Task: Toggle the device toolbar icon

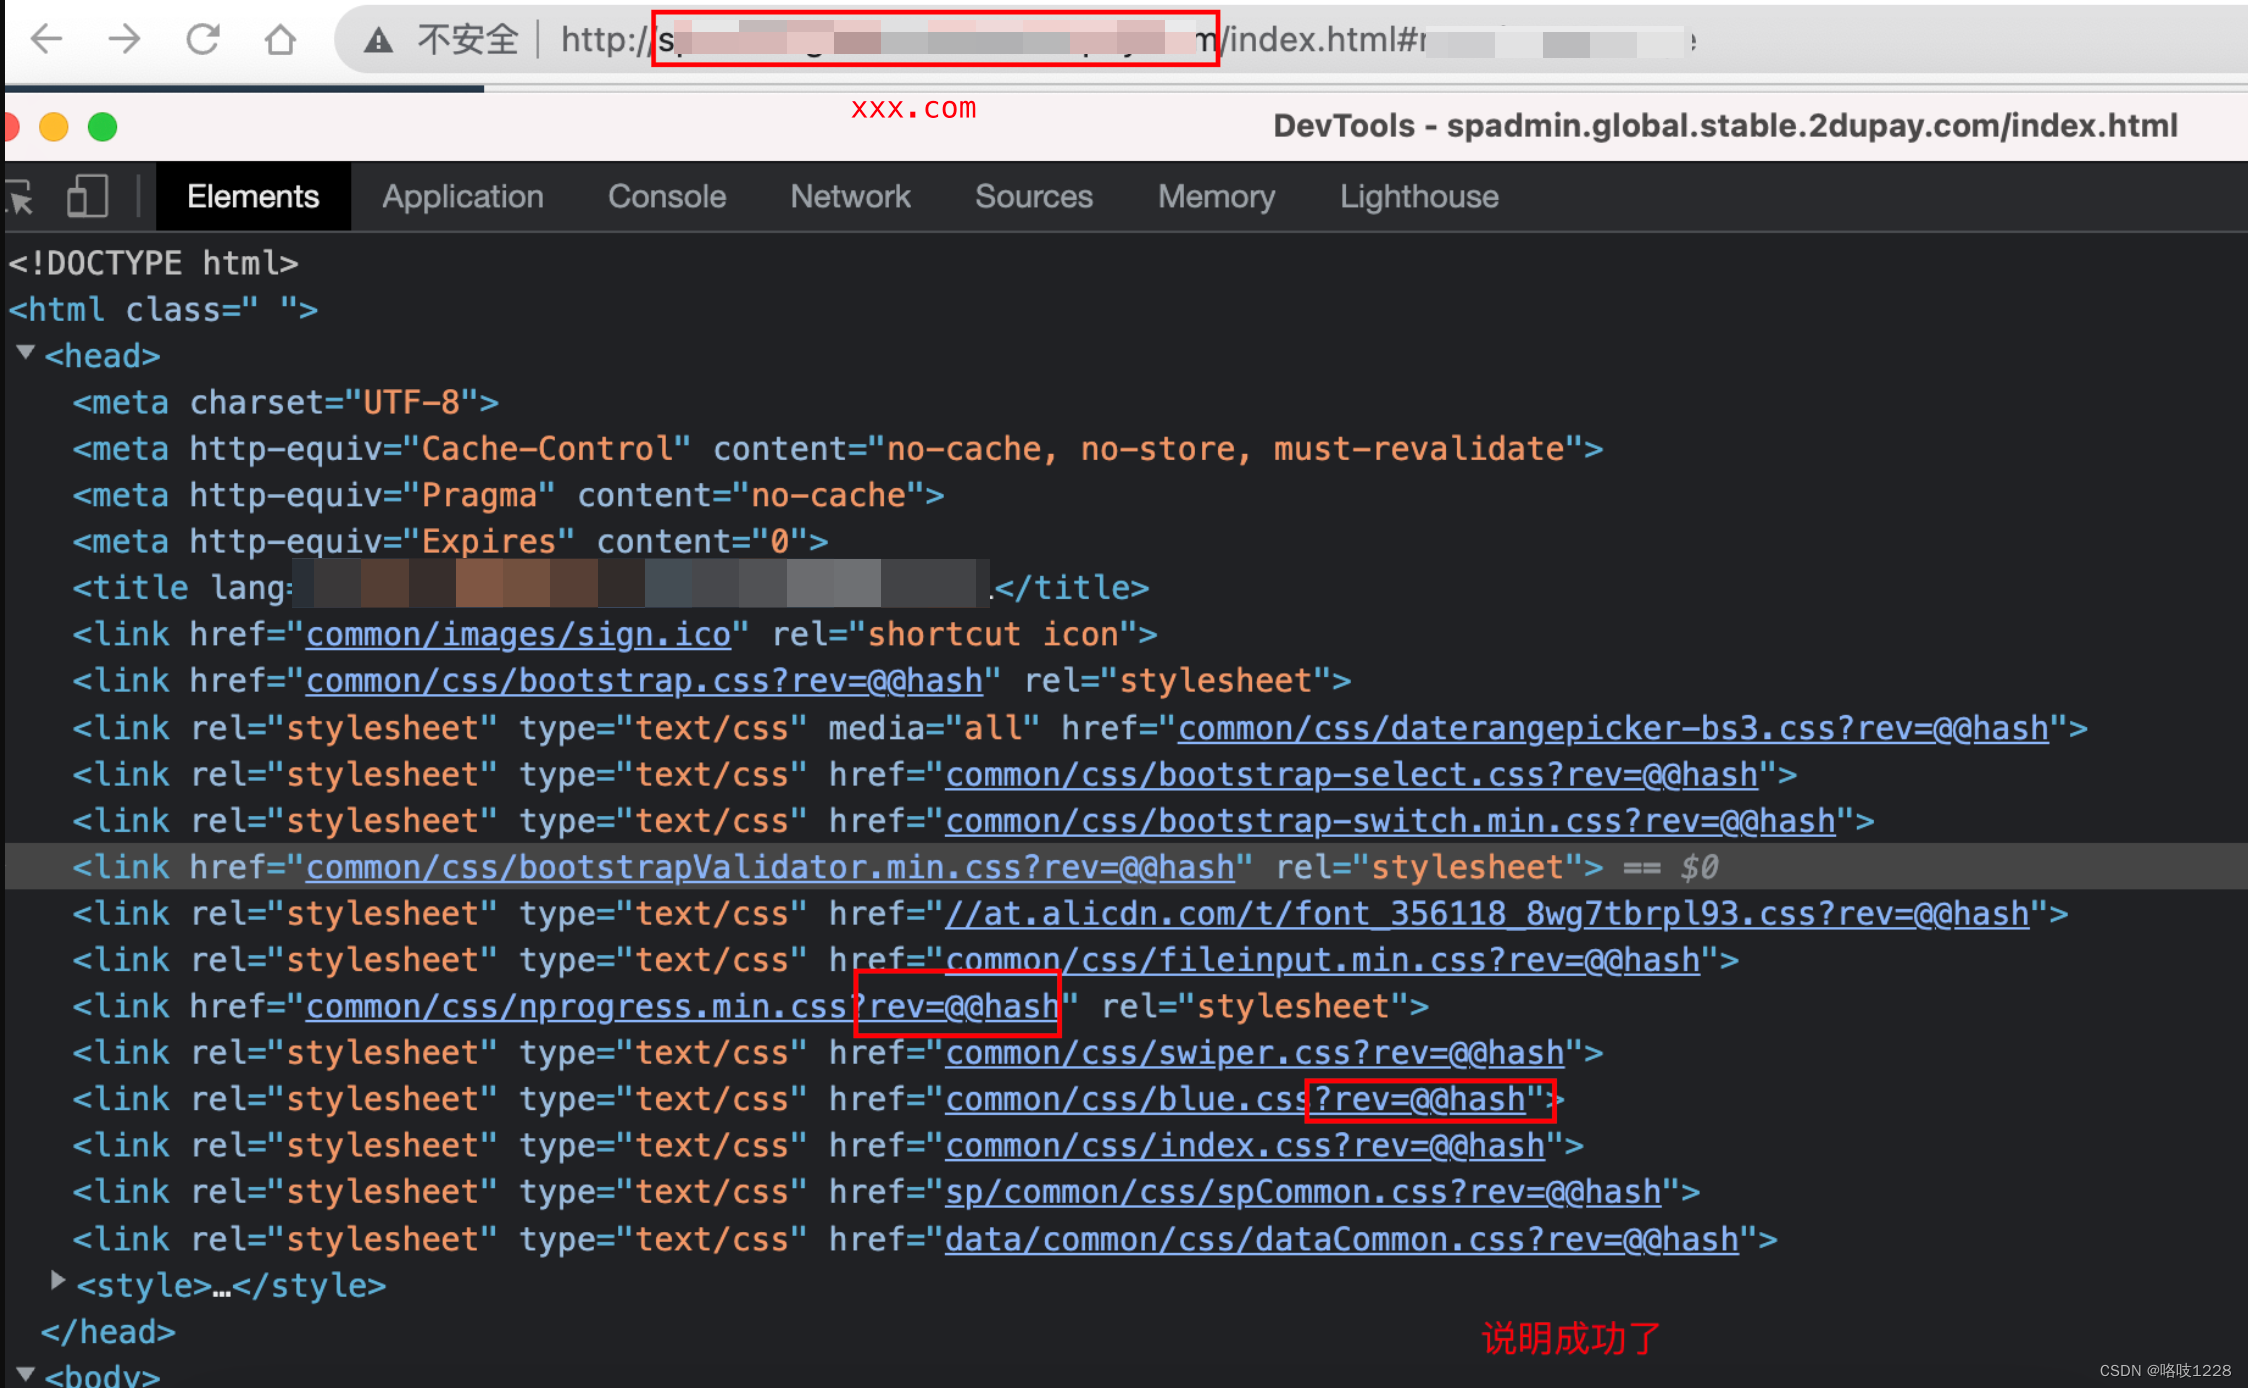Action: tap(87, 197)
